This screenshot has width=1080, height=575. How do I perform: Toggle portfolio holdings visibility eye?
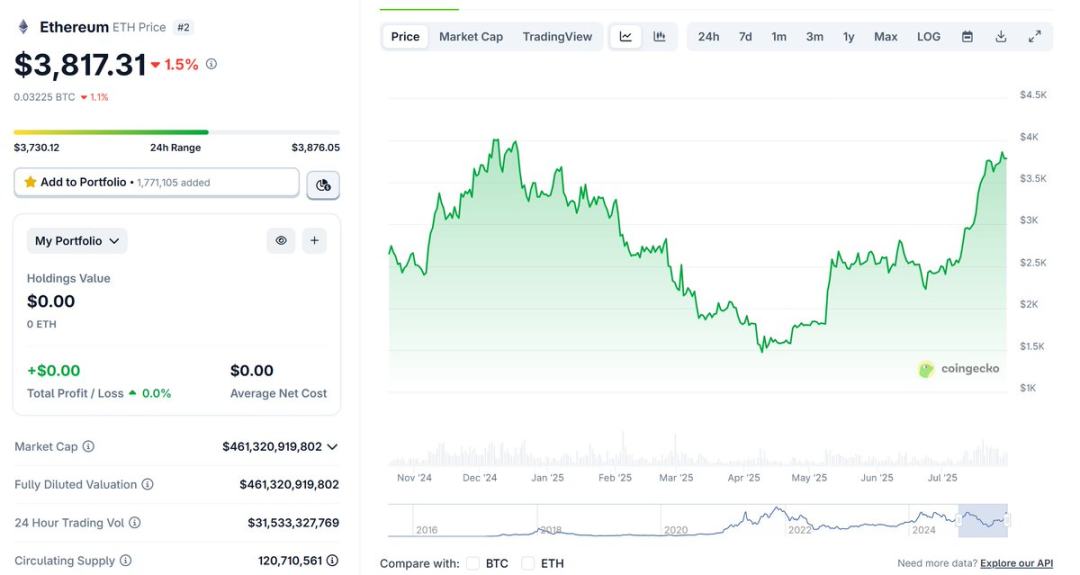(281, 241)
